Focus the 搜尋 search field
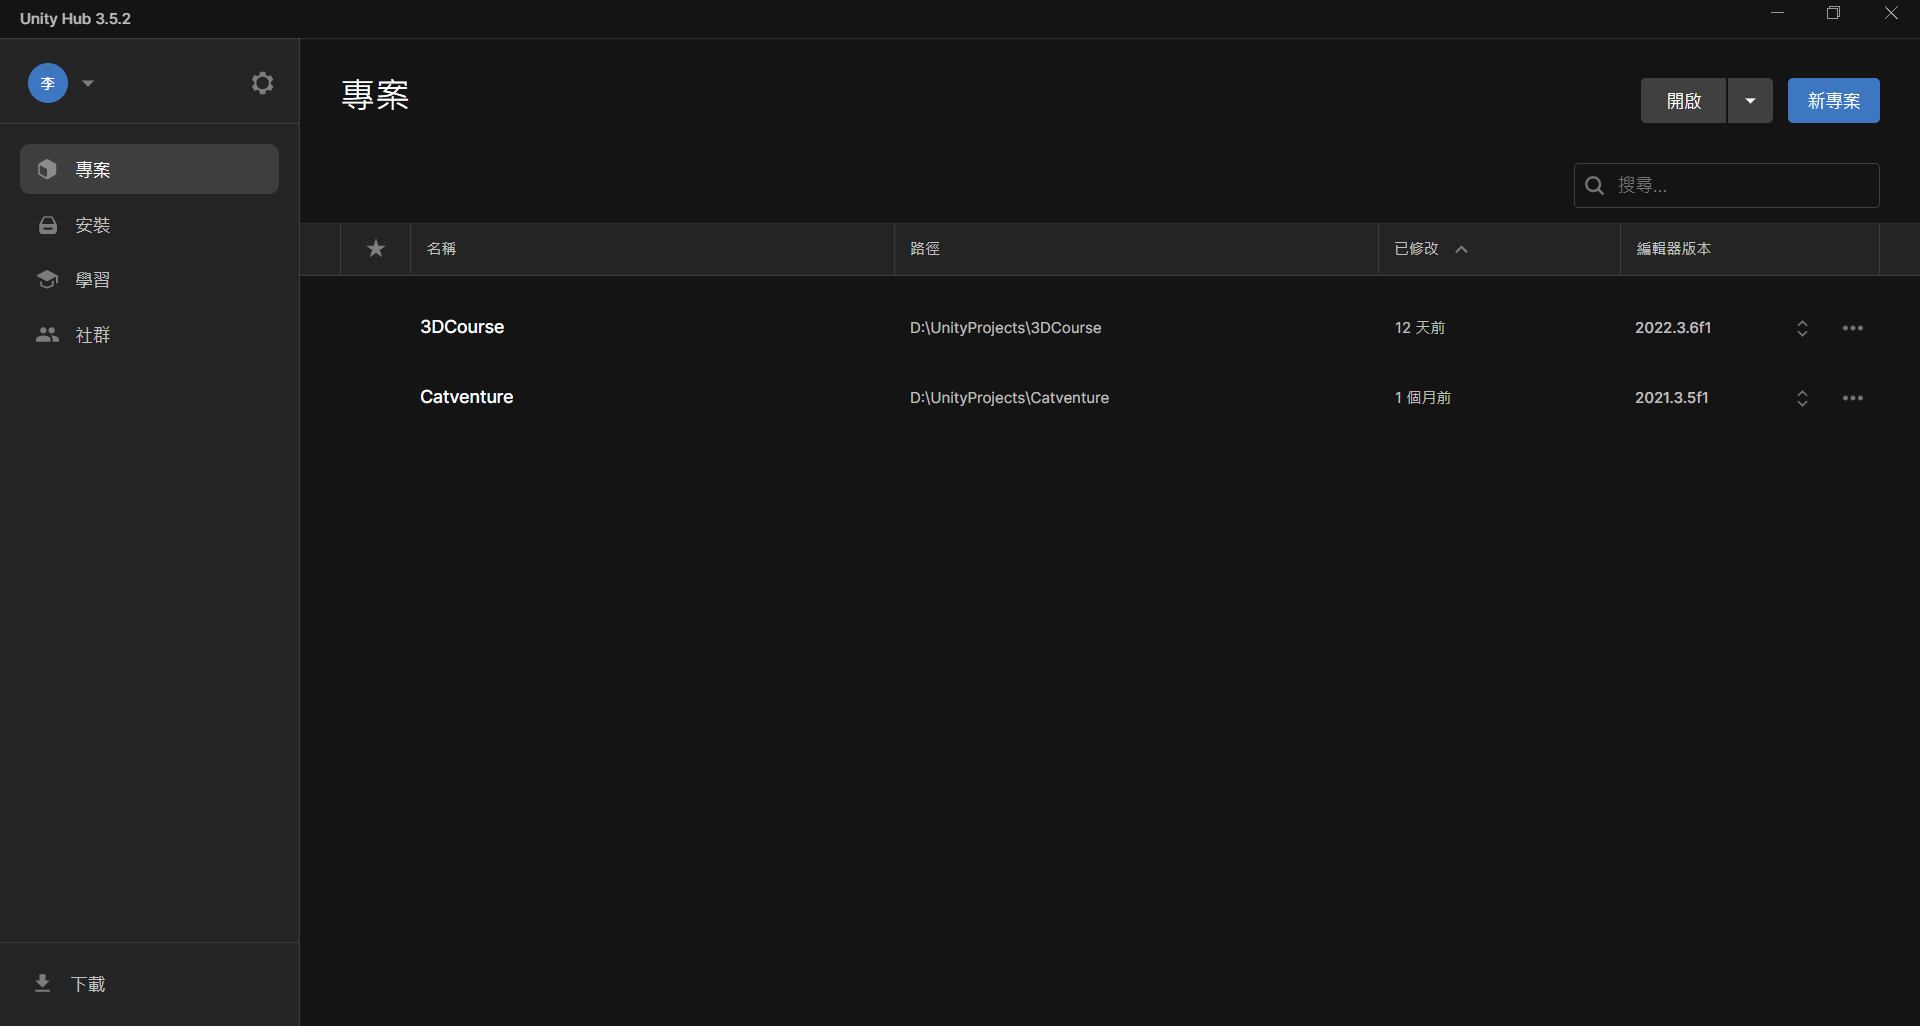This screenshot has height=1026, width=1920. 1727,185
